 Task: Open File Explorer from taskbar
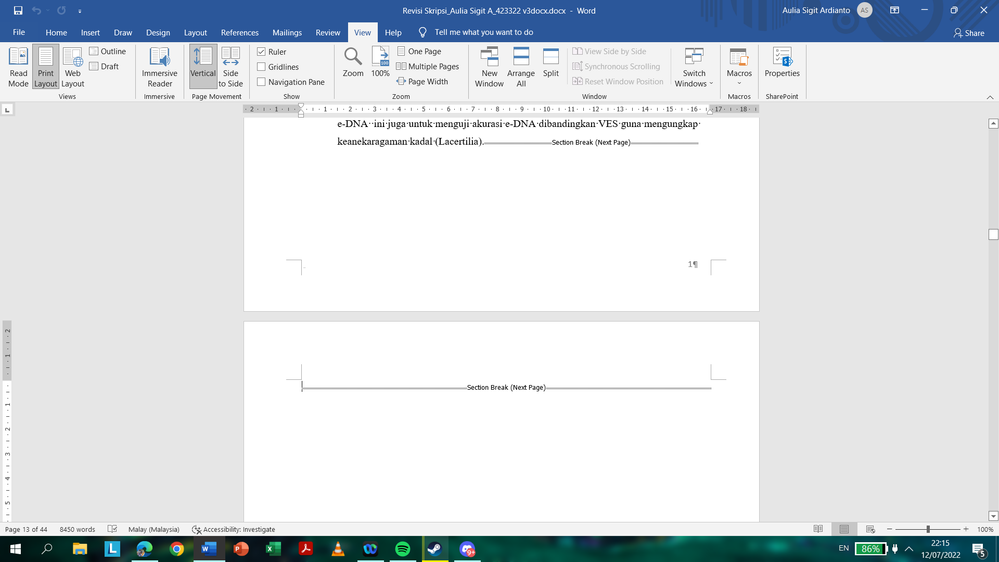pos(80,549)
